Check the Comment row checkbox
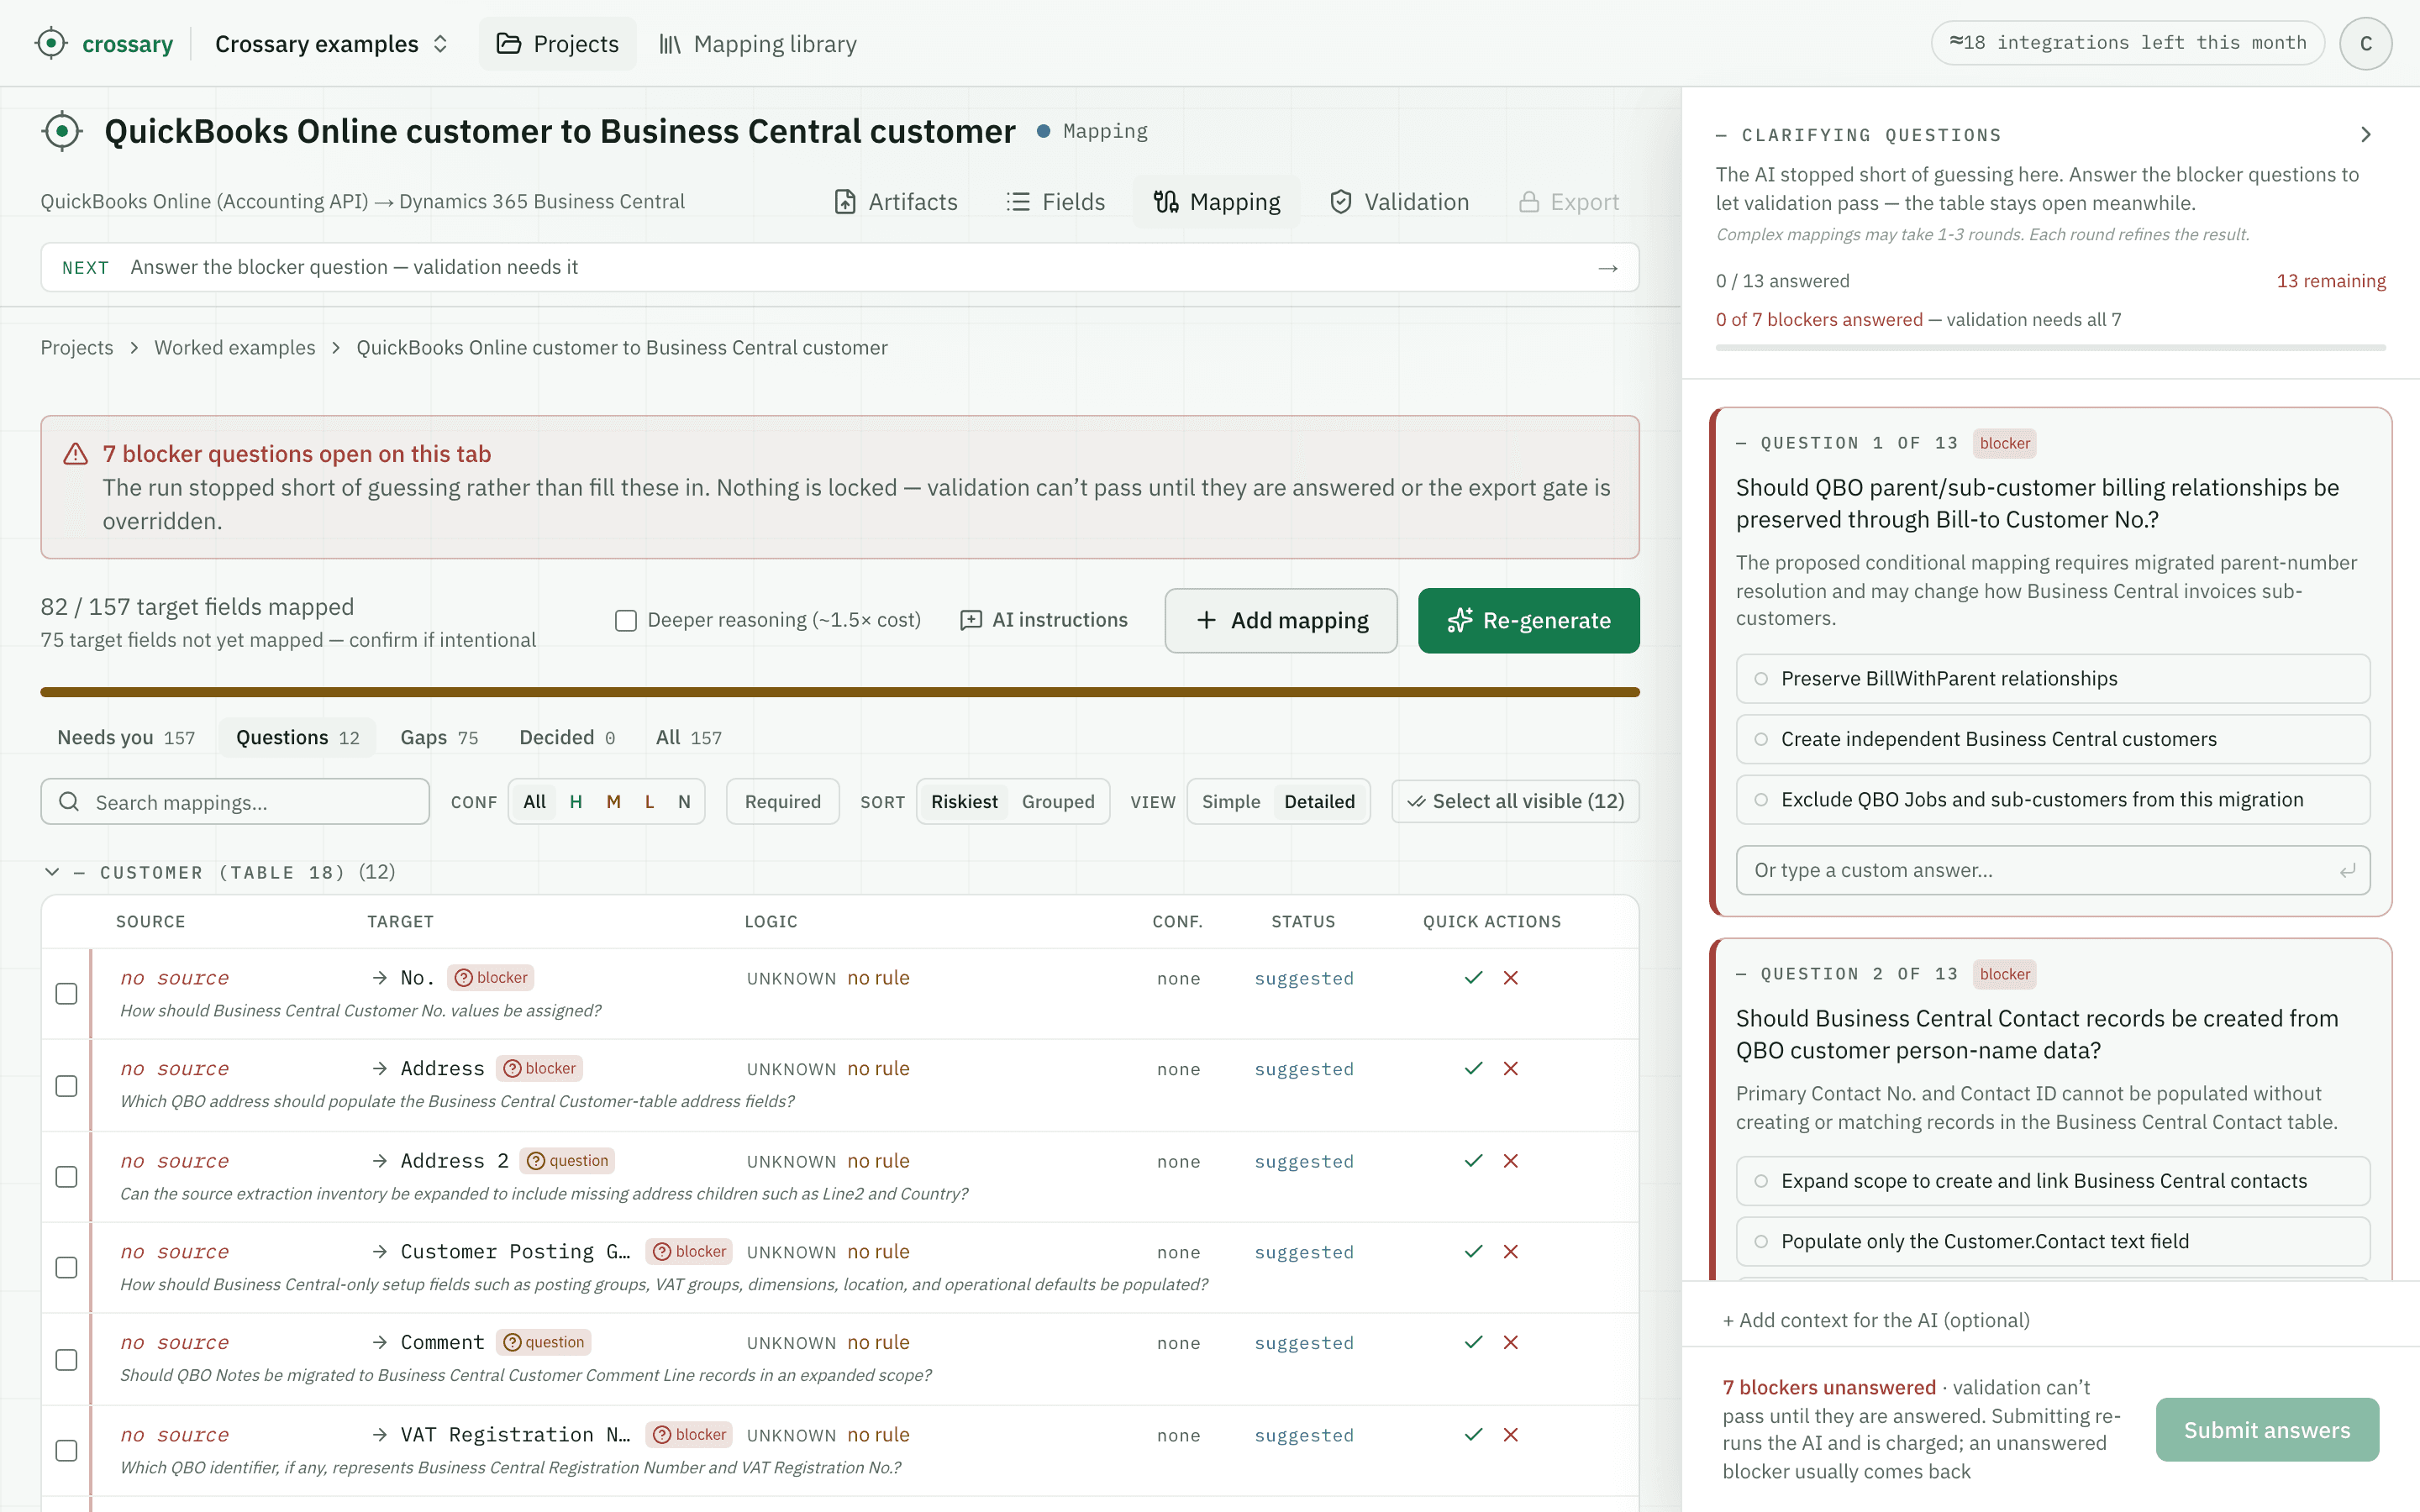The width and height of the screenshot is (2420, 1512). click(x=66, y=1360)
